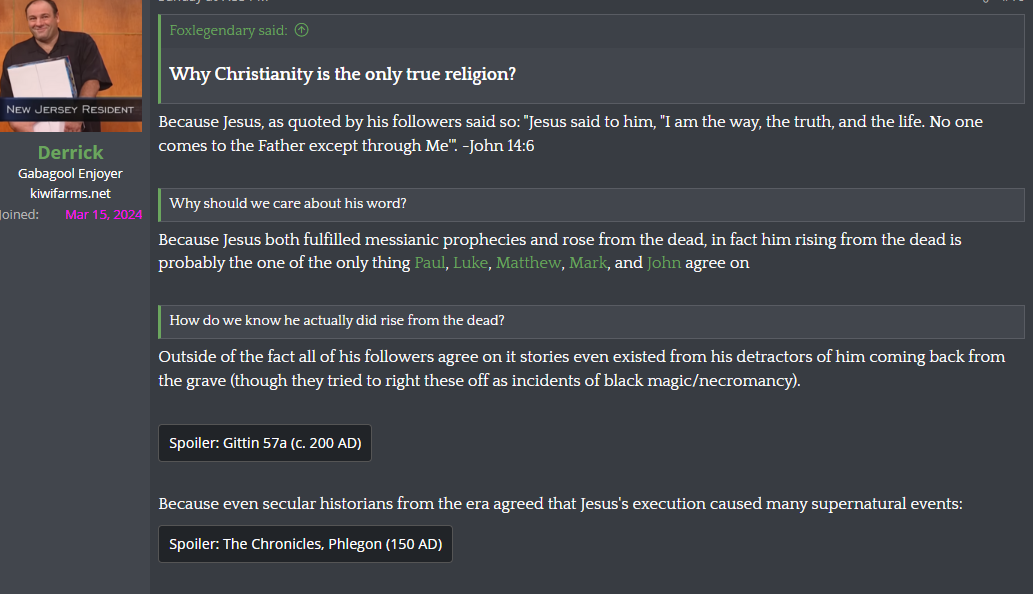Click the kiwifarms.net text under username

coord(70,194)
